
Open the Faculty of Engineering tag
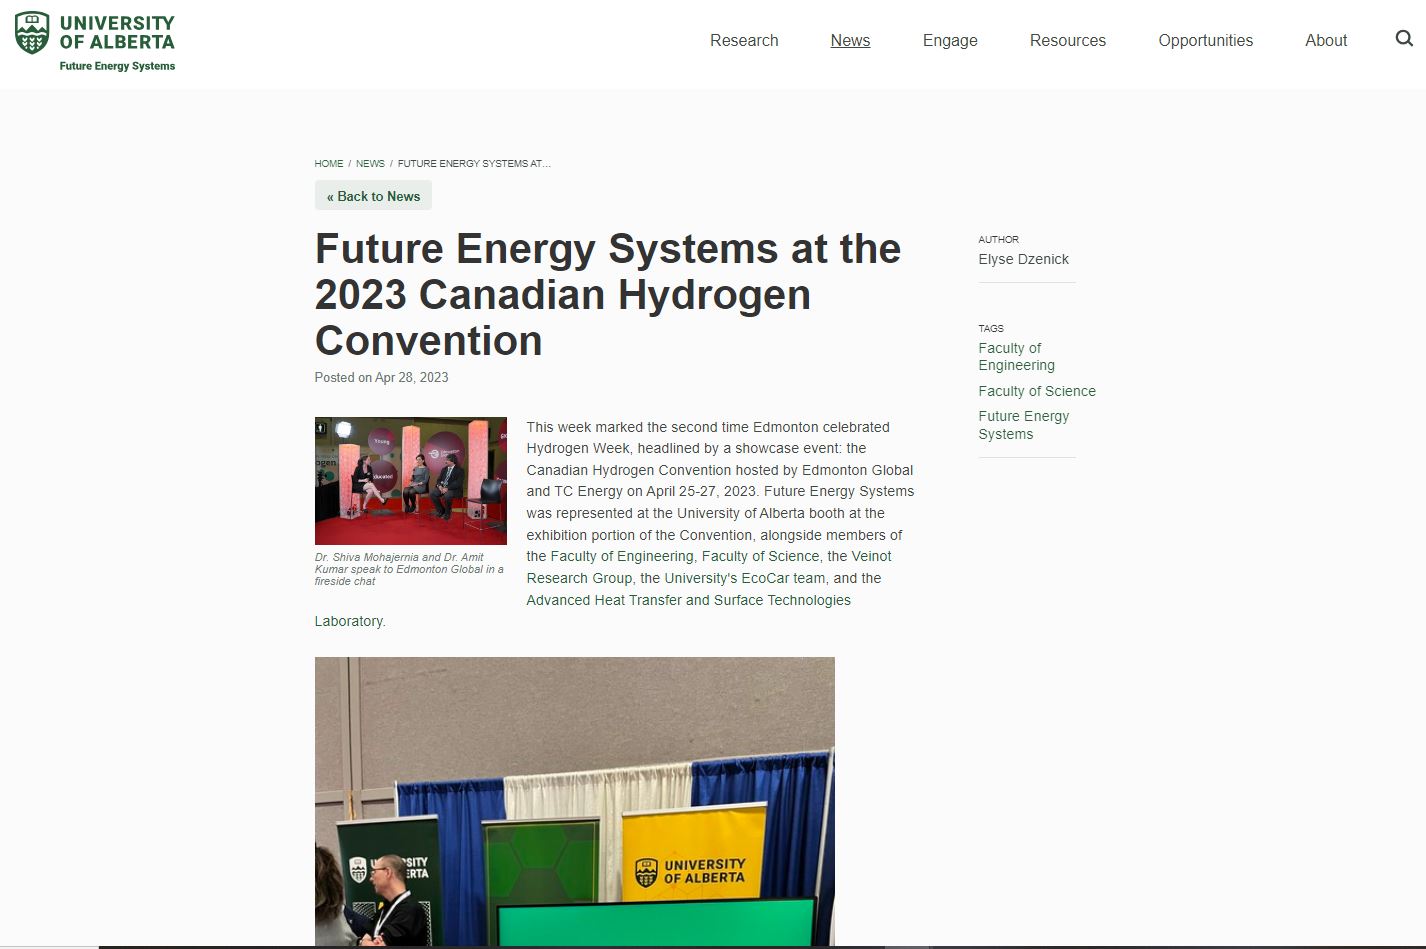click(x=1016, y=357)
